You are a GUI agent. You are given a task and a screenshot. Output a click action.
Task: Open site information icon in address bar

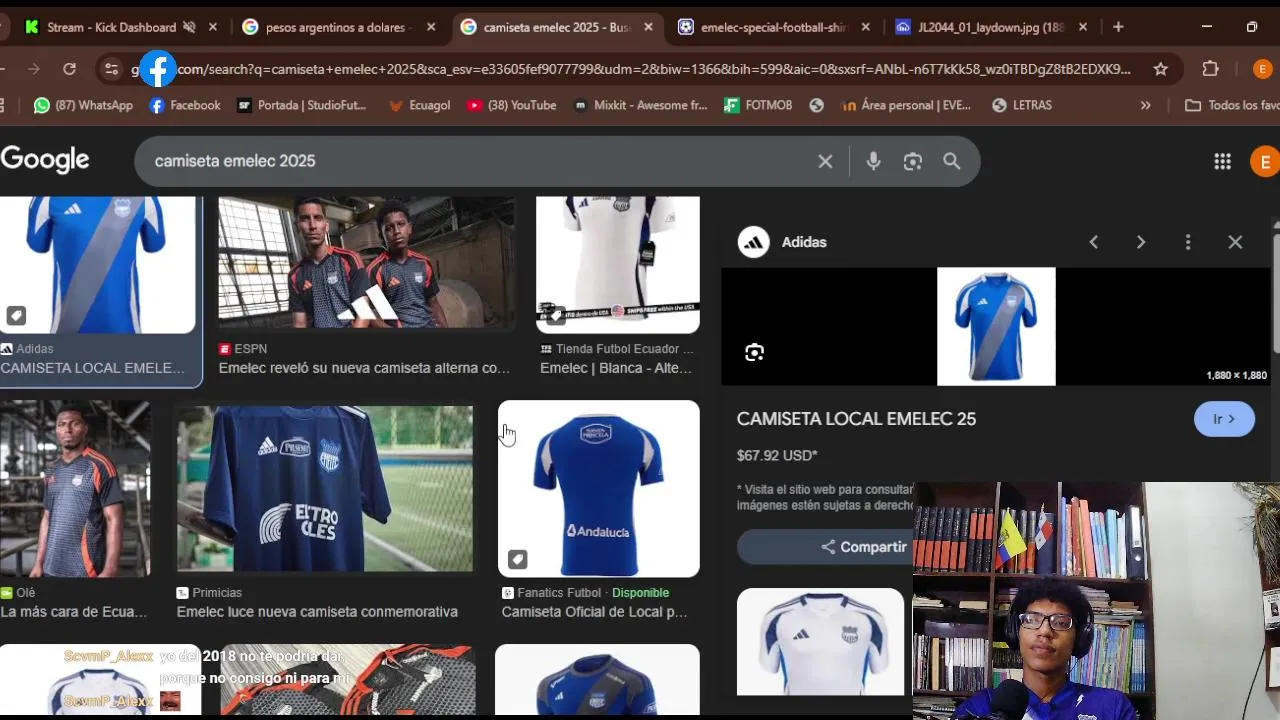click(111, 69)
